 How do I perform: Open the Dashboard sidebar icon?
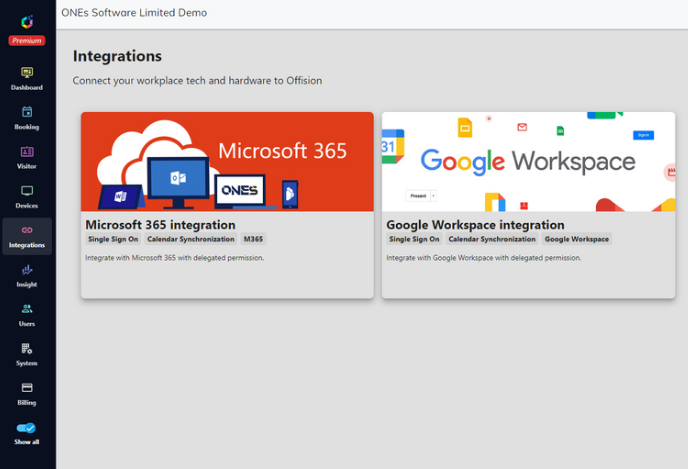coord(27,72)
